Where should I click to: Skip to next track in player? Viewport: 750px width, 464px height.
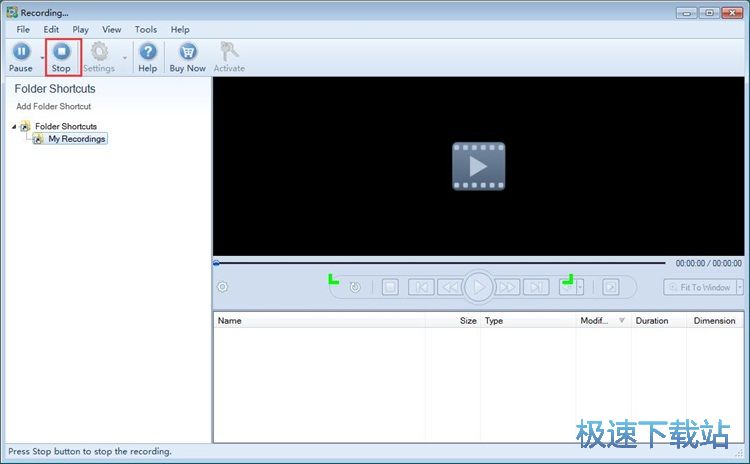pyautogui.click(x=536, y=287)
